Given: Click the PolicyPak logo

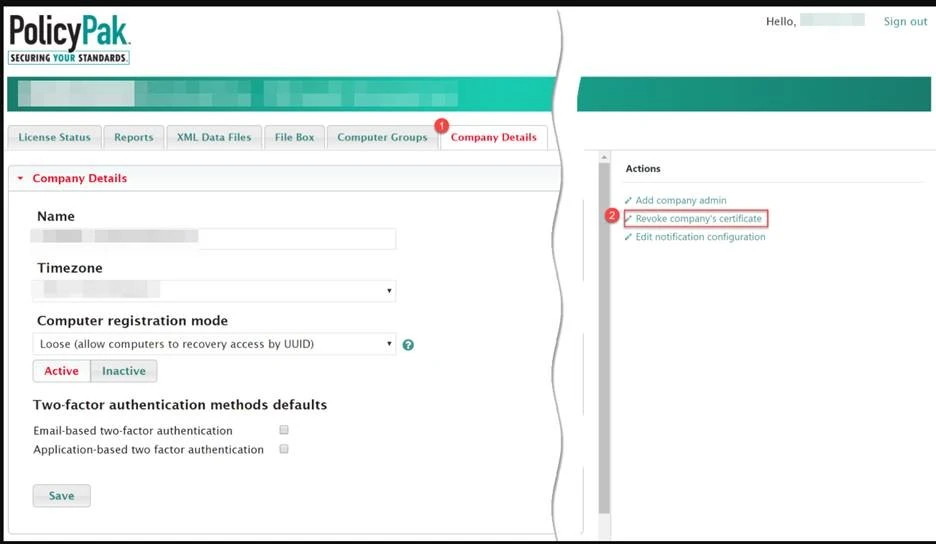Looking at the screenshot, I should 70,38.
